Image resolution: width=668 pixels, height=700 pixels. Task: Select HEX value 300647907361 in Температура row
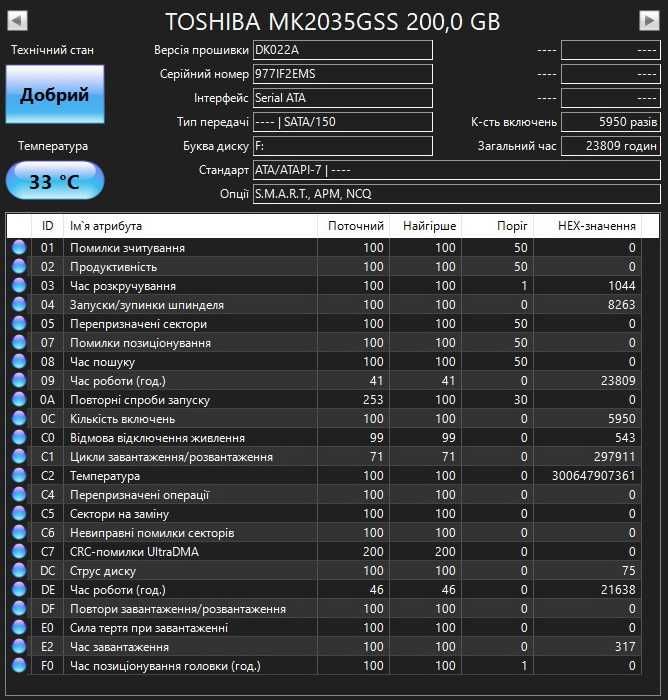coord(593,475)
